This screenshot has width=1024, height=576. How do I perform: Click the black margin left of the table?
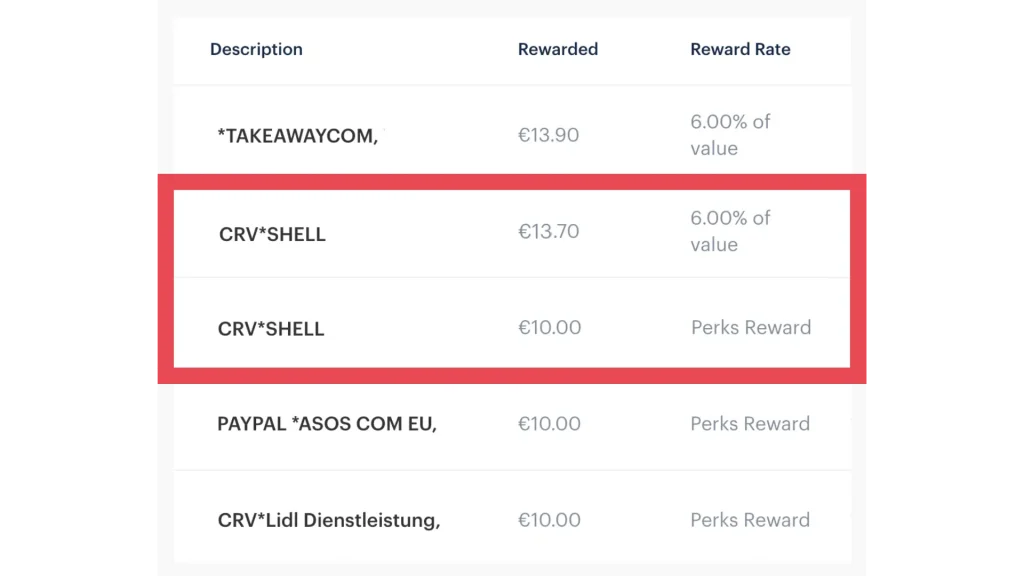[75, 288]
